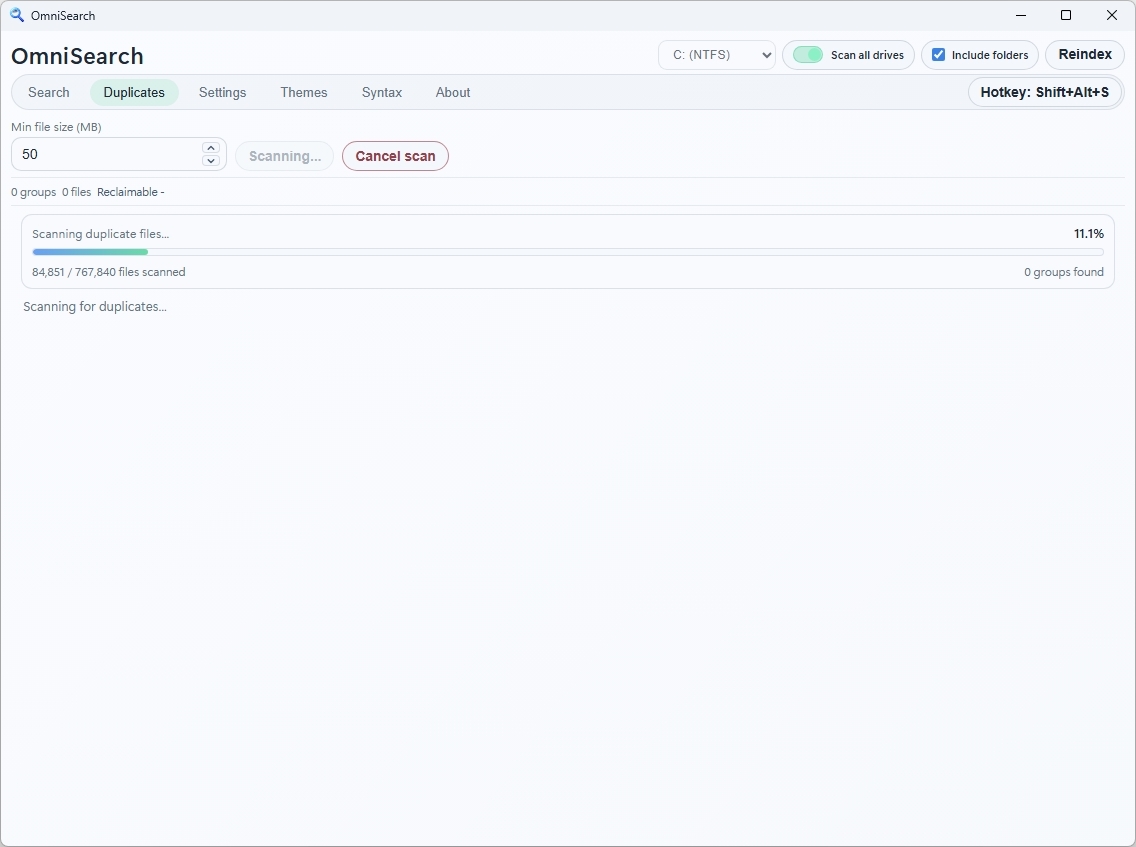Uncheck the Include folders checkbox
This screenshot has width=1136, height=847.
pyautogui.click(x=938, y=55)
